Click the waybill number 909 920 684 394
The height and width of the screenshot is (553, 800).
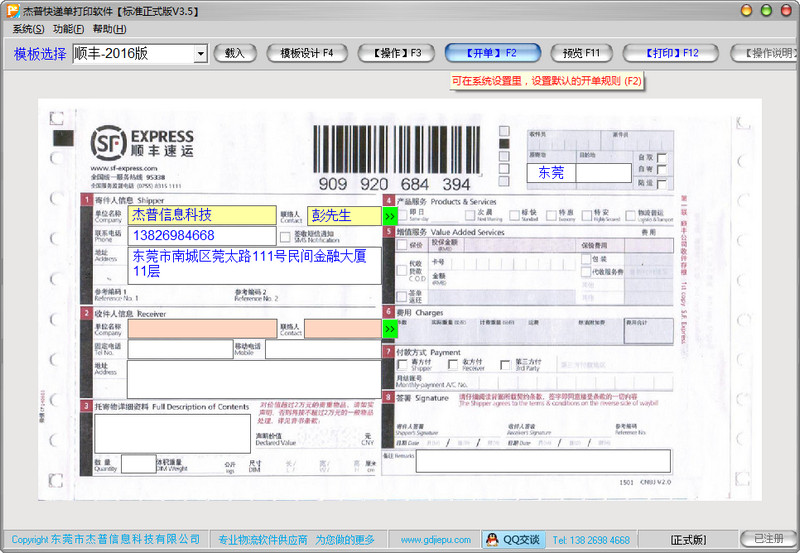[x=394, y=184]
